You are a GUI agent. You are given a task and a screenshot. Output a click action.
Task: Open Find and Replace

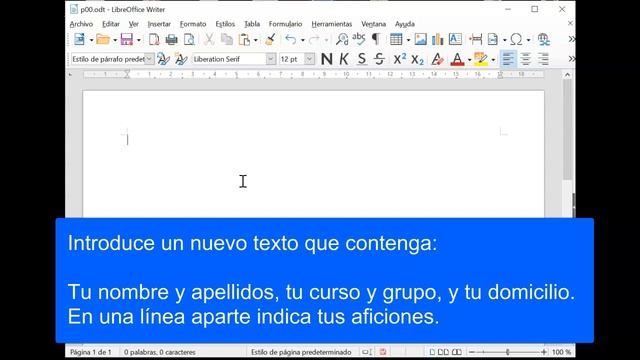pyautogui.click(x=342, y=40)
